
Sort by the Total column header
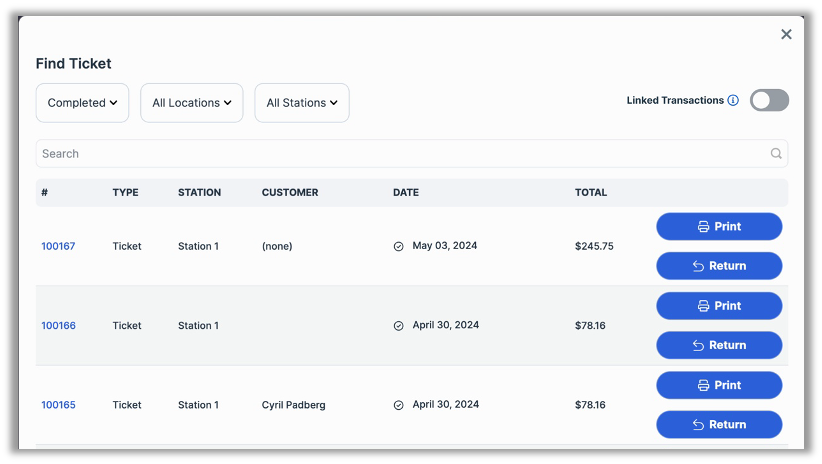pyautogui.click(x=591, y=193)
